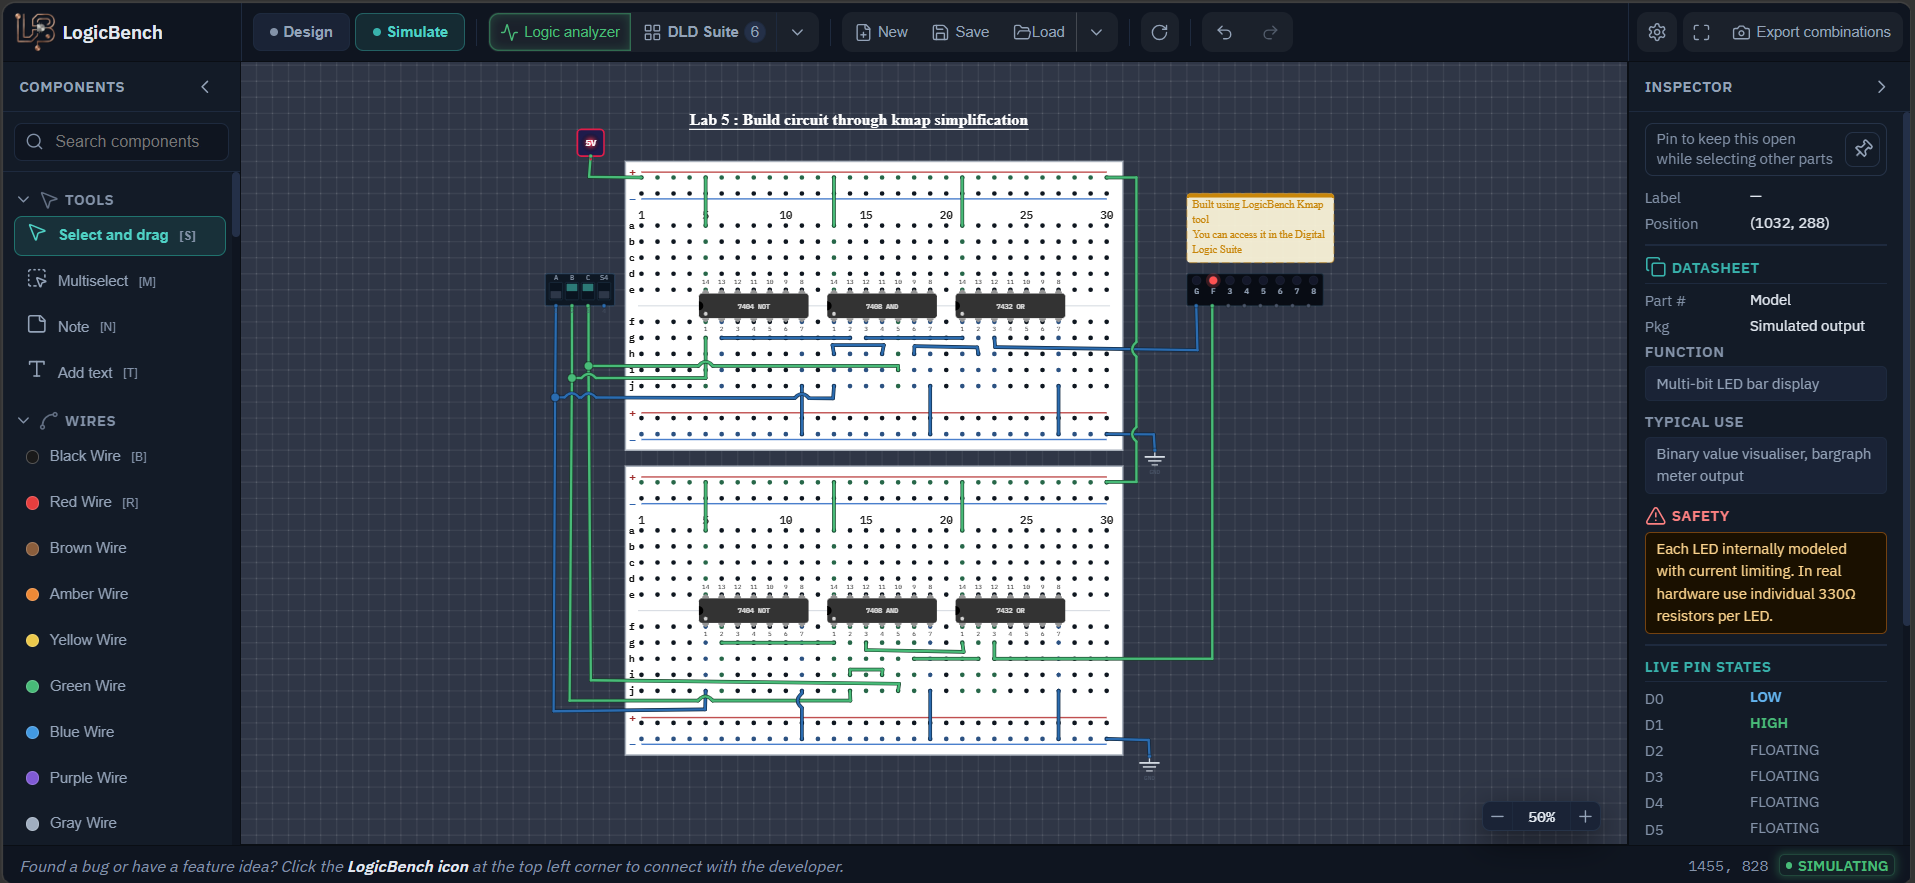The image size is (1915, 883).
Task: Toggle the Logic analyzer
Action: click(x=560, y=32)
